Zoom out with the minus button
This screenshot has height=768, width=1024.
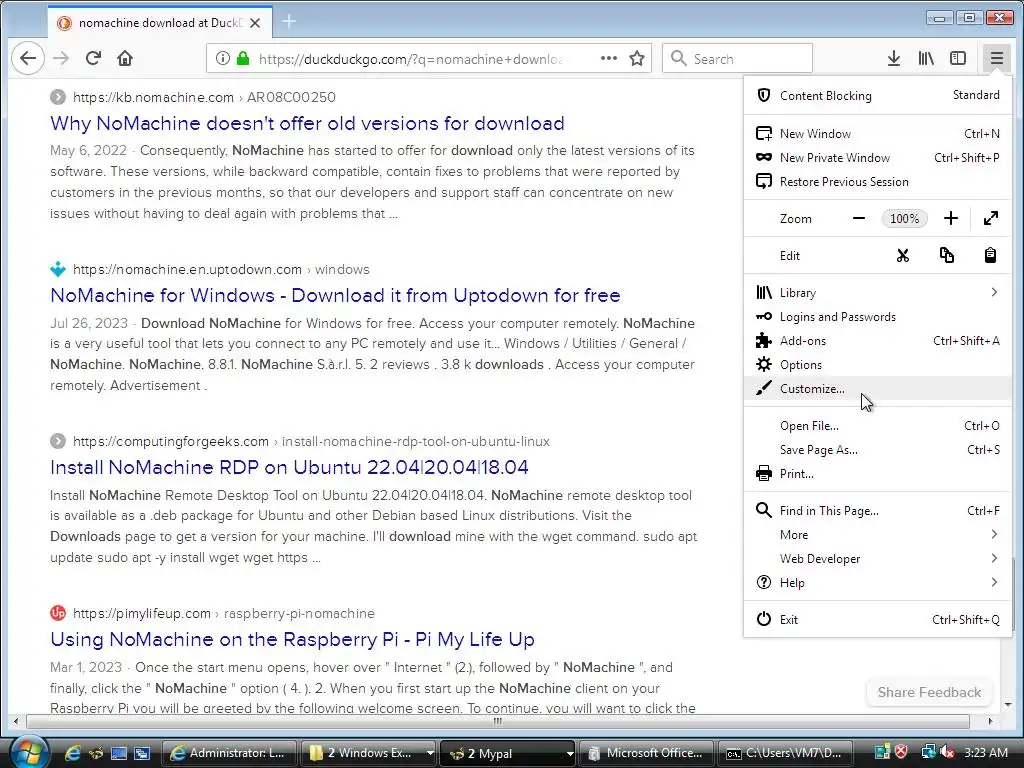coord(859,218)
